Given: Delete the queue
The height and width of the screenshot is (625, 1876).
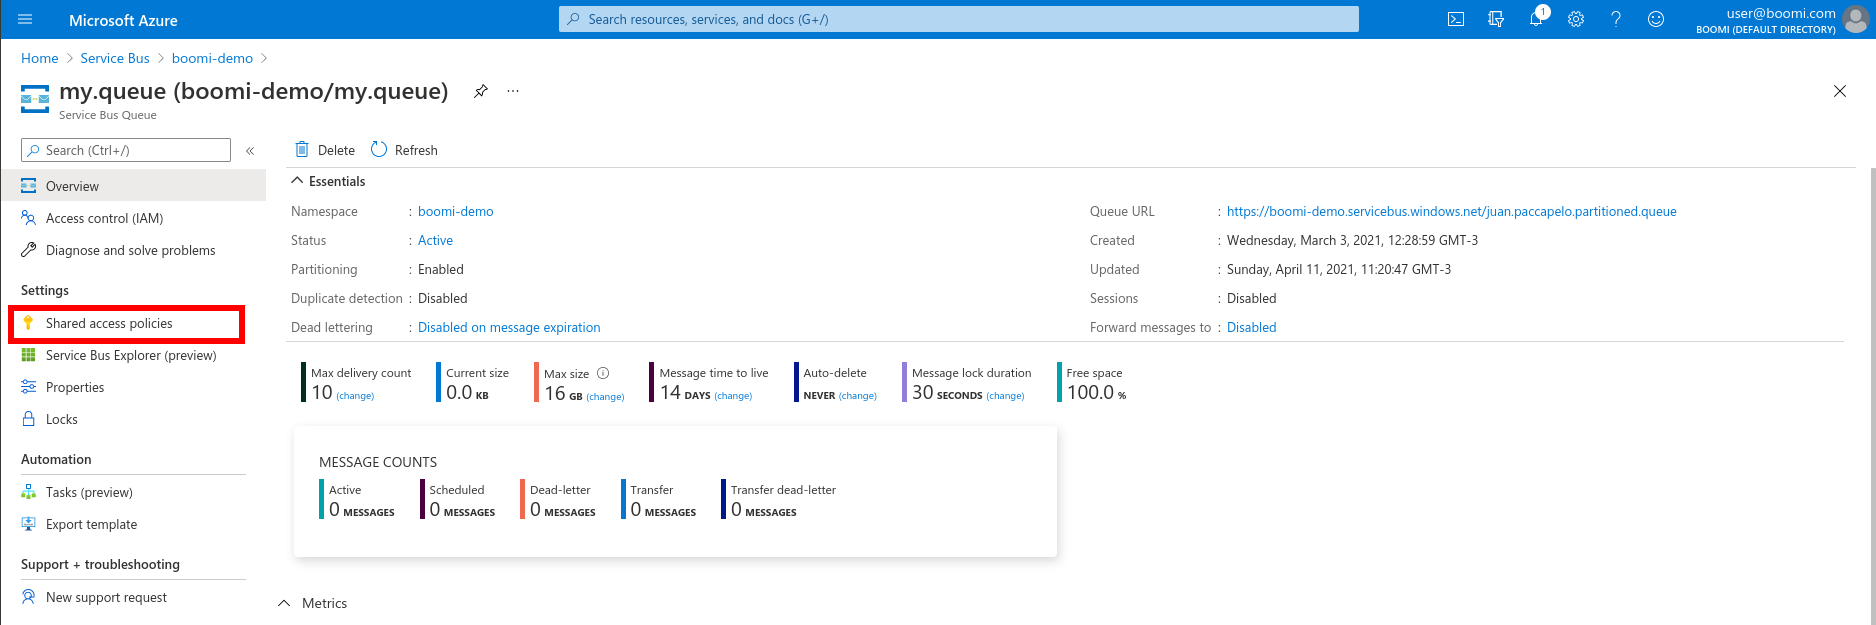Looking at the screenshot, I should click(x=325, y=150).
